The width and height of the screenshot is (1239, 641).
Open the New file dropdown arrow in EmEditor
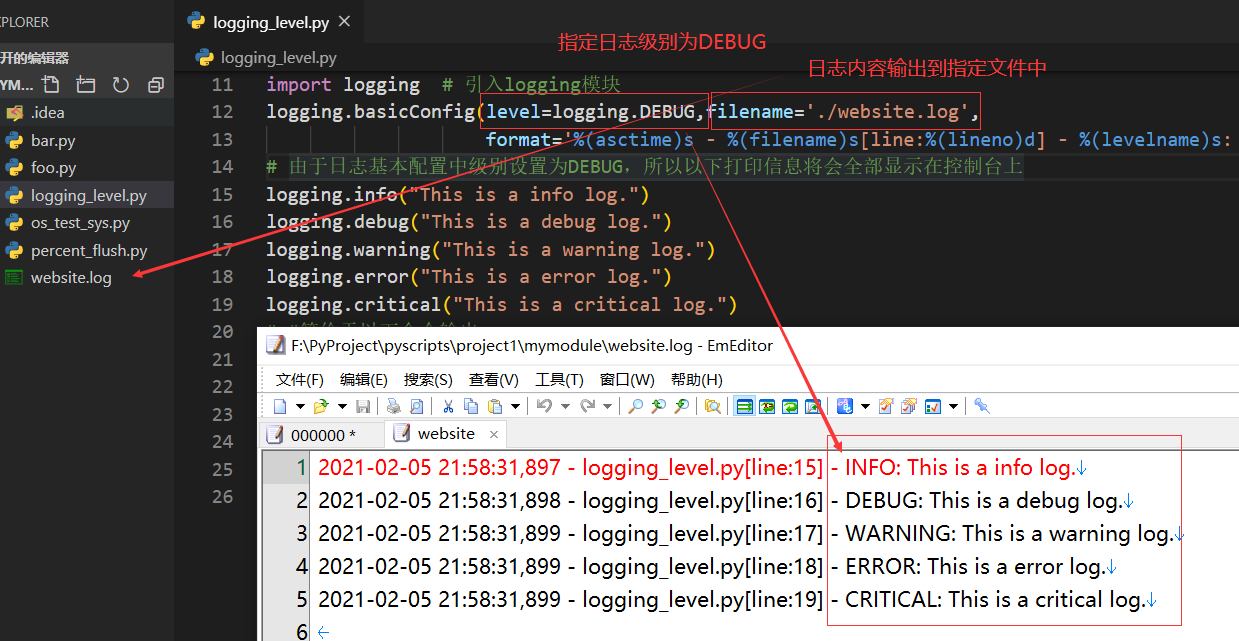click(x=300, y=406)
